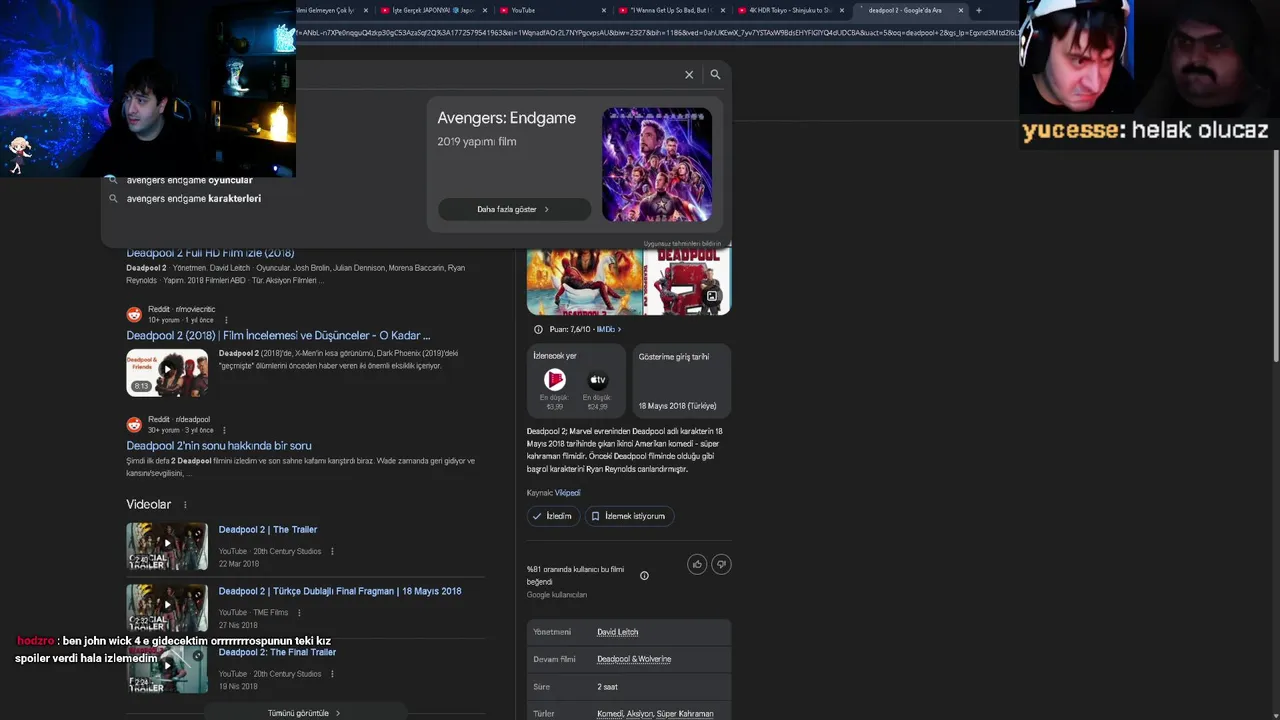Open IMDb rating link with chevron
This screenshot has height=720, width=1280.
609,329
